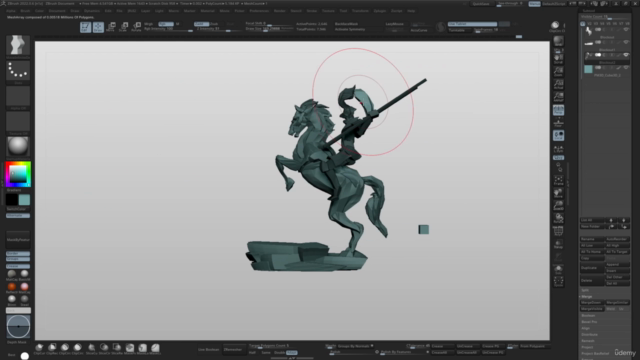
Task: Open the current brush thumbnail
Action: point(18,45)
